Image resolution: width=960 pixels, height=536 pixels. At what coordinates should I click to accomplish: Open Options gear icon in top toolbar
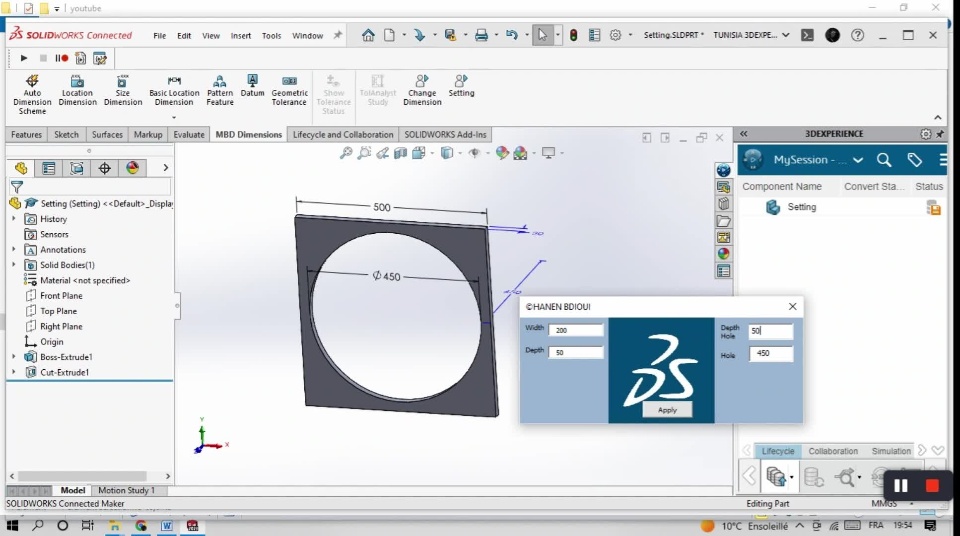point(615,36)
